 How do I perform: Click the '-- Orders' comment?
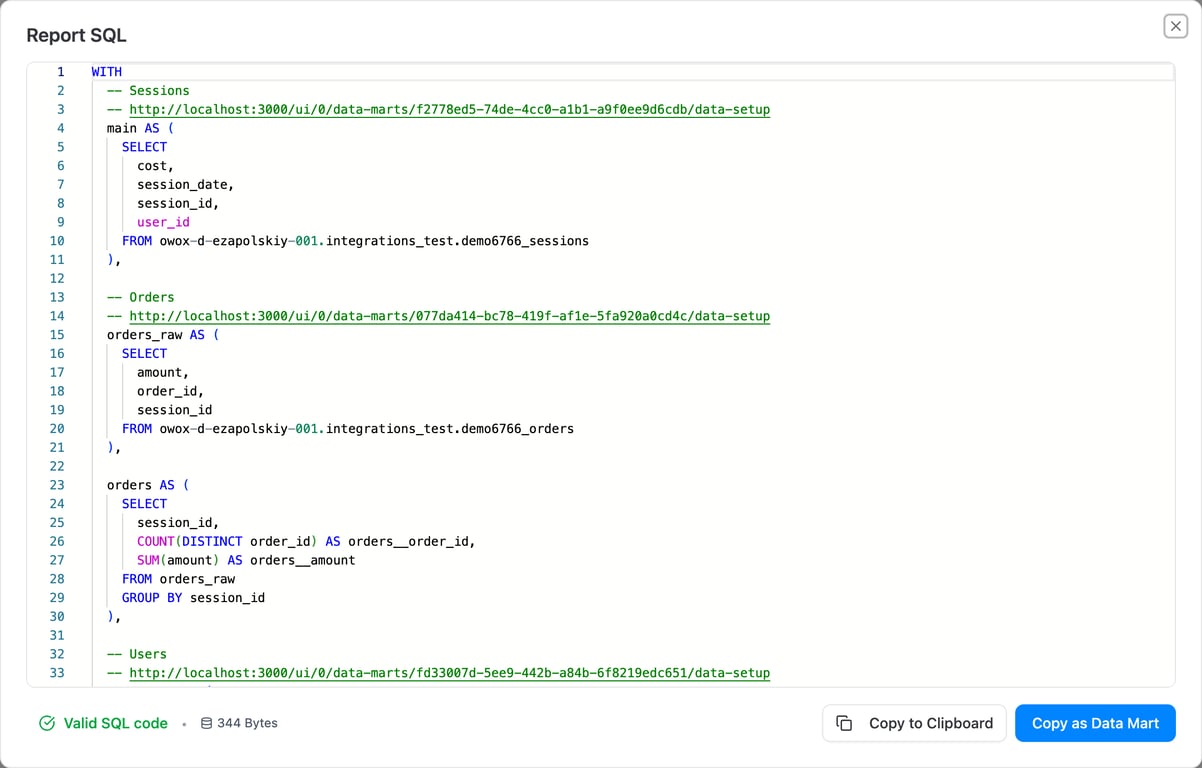(x=141, y=297)
